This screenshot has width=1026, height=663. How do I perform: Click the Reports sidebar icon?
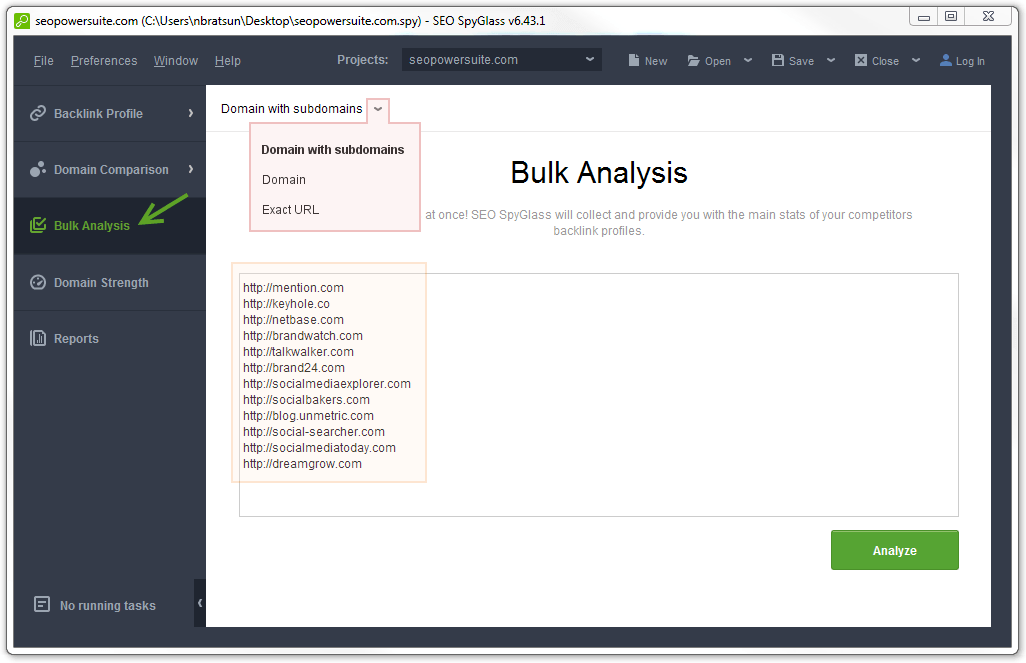tap(38, 338)
